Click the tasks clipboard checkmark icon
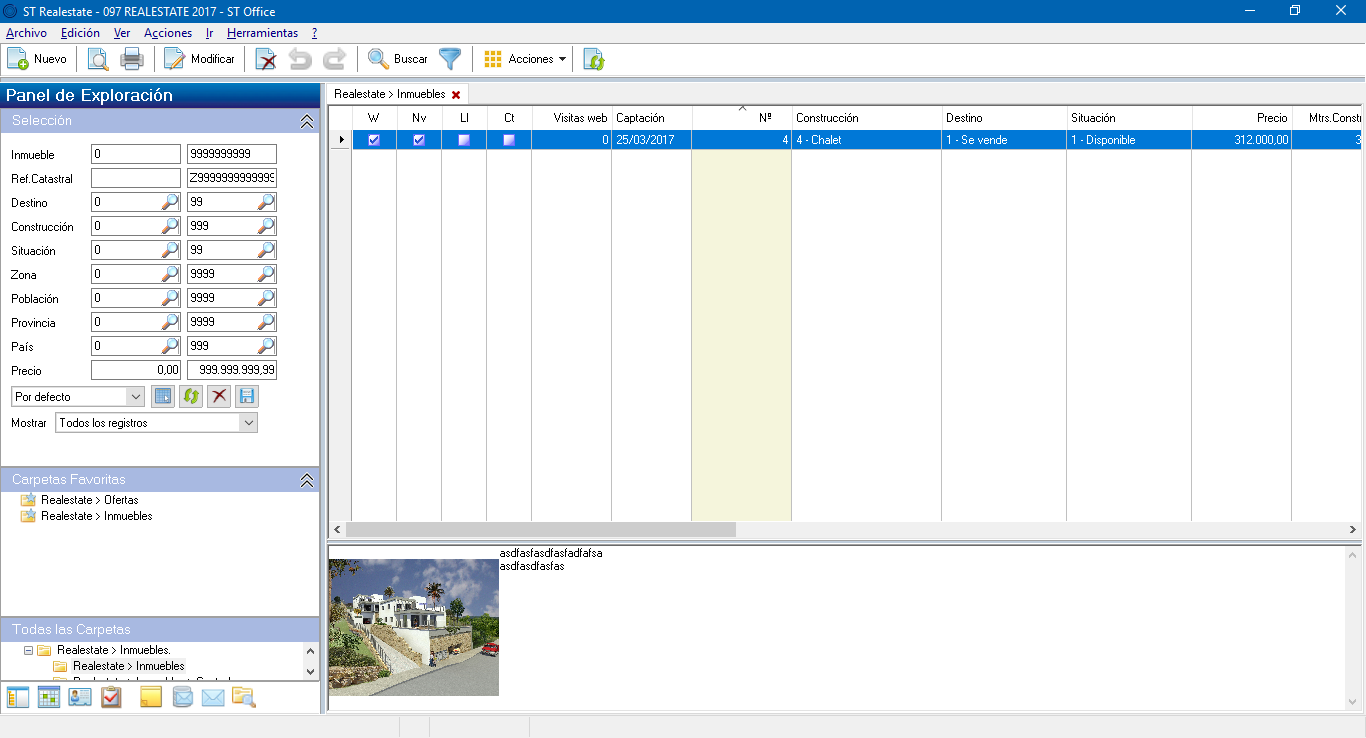 111,697
